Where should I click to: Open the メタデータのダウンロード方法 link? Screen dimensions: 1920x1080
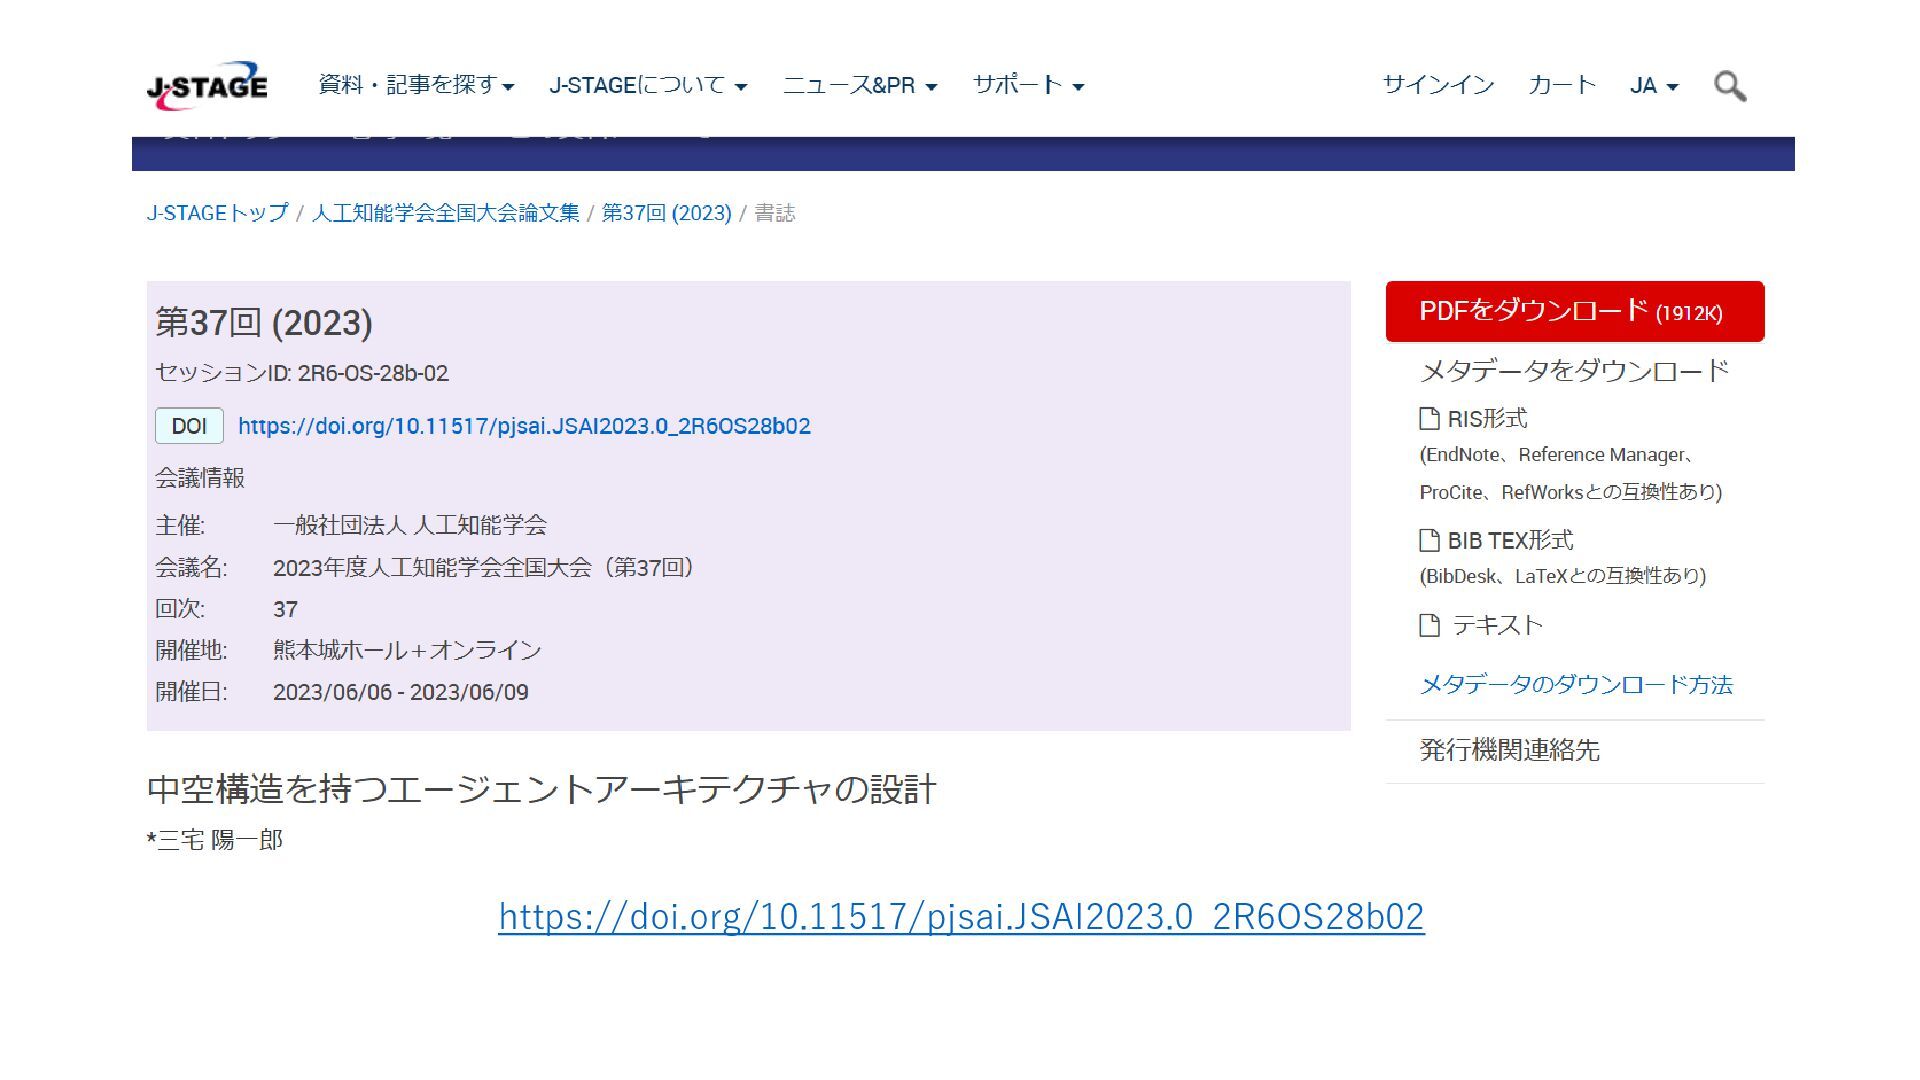point(1575,685)
